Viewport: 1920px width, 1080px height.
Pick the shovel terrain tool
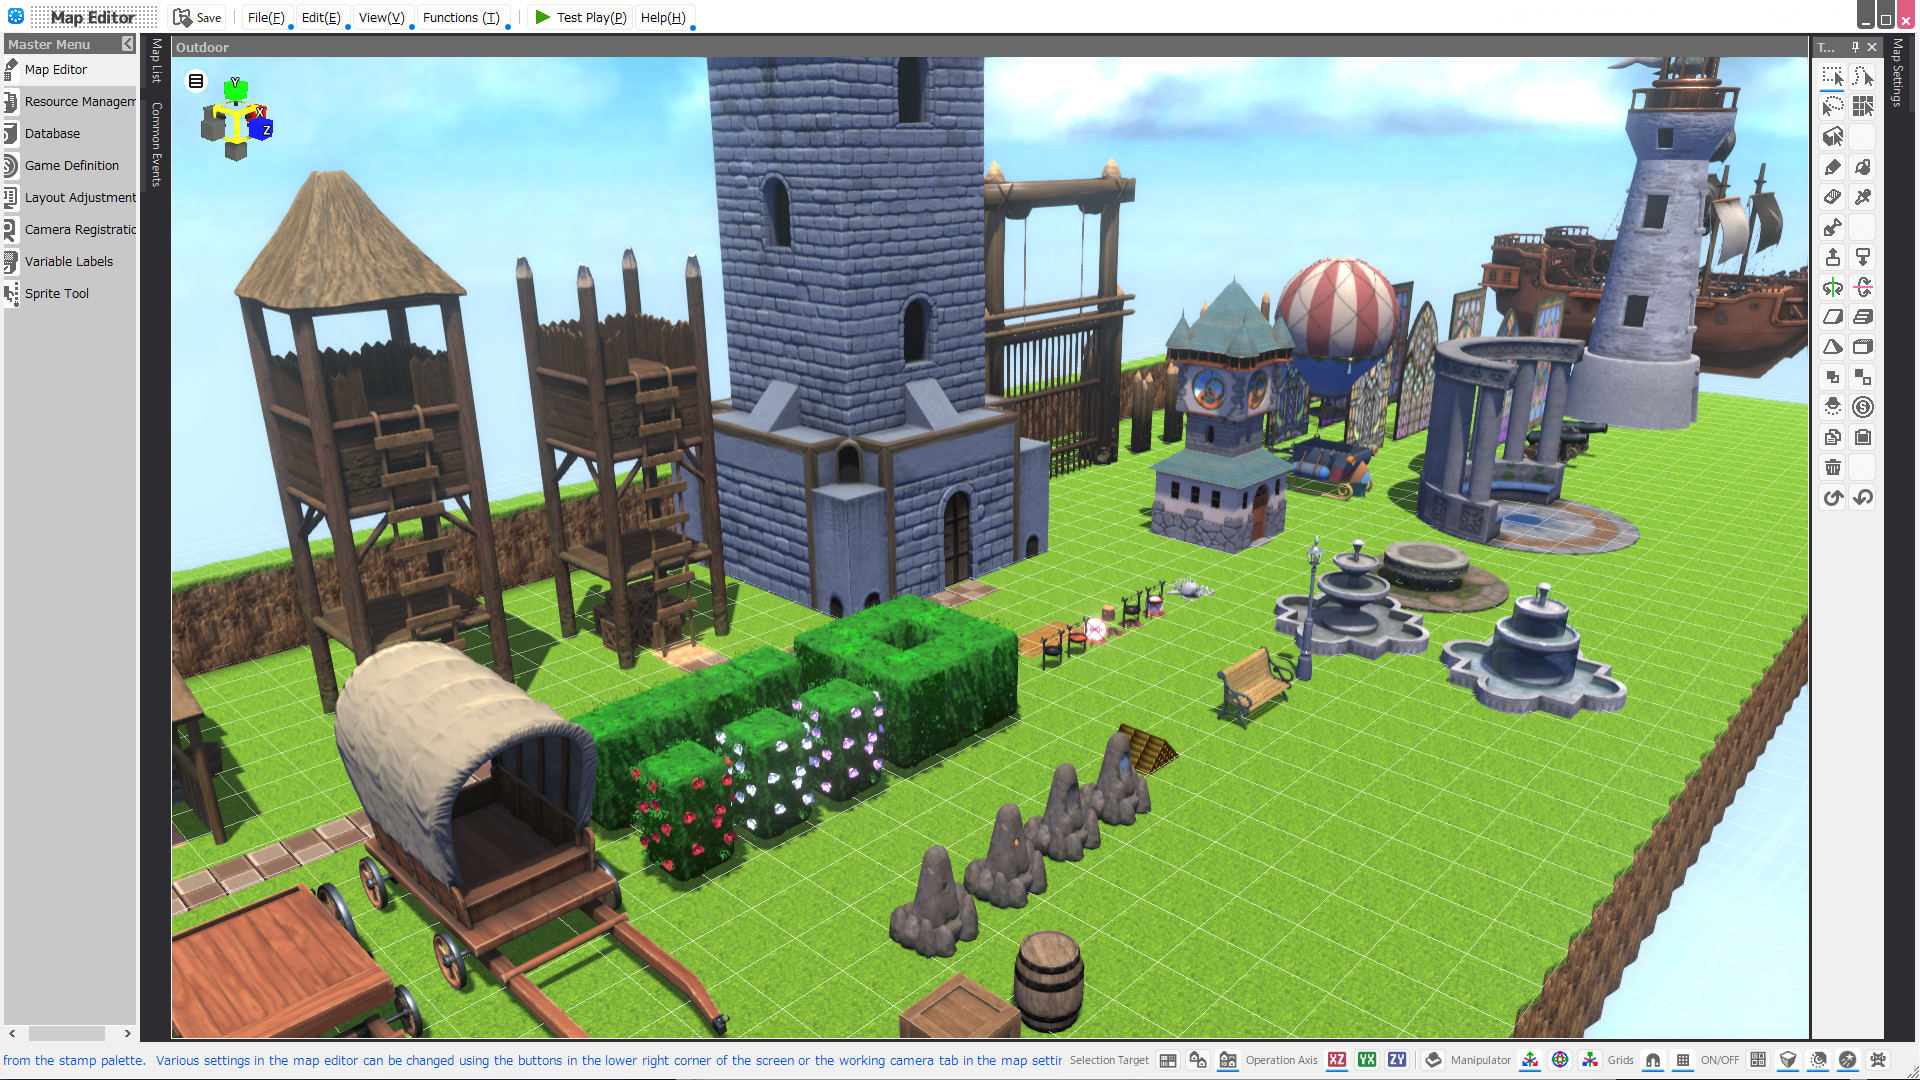pyautogui.click(x=1832, y=226)
